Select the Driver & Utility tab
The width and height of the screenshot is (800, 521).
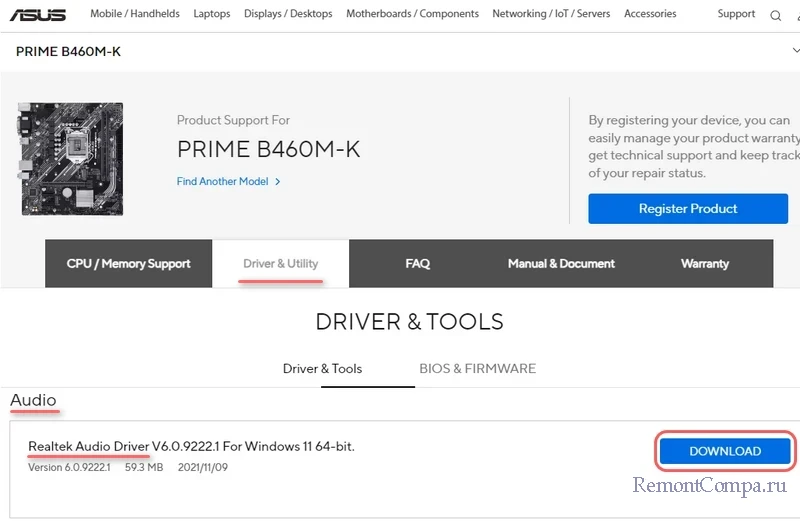(281, 264)
